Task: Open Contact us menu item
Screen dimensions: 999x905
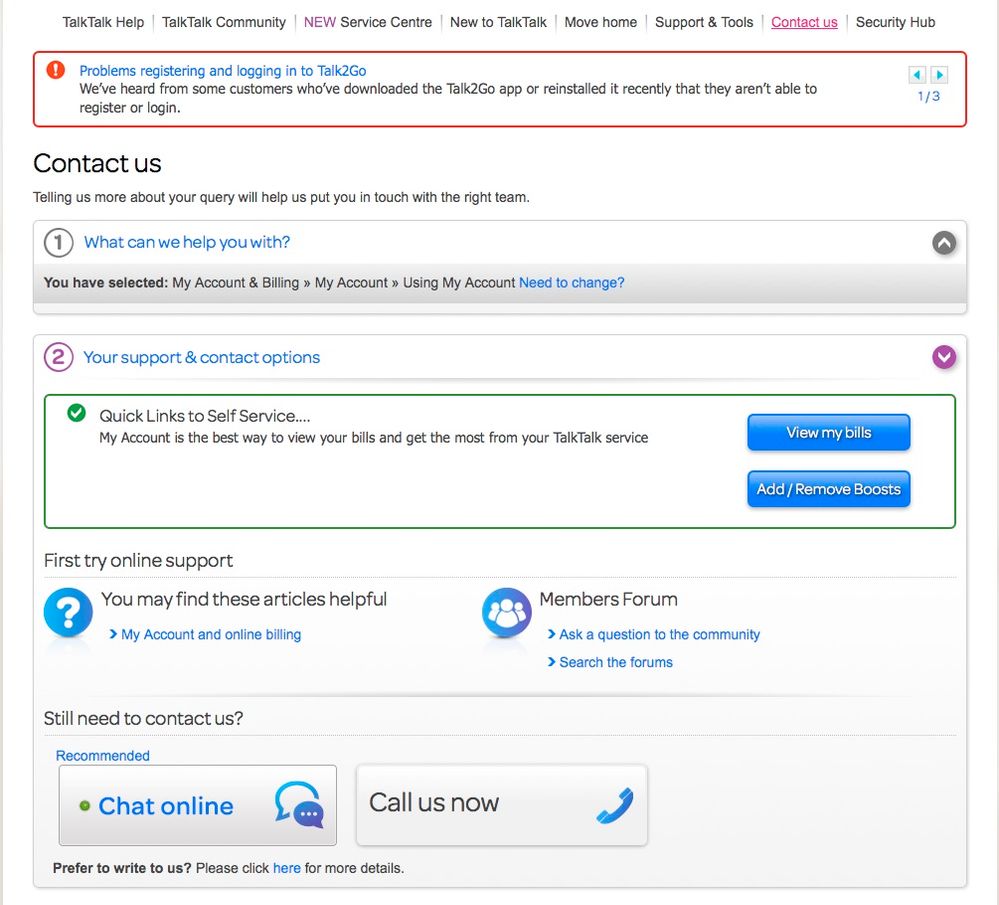Action: click(804, 22)
